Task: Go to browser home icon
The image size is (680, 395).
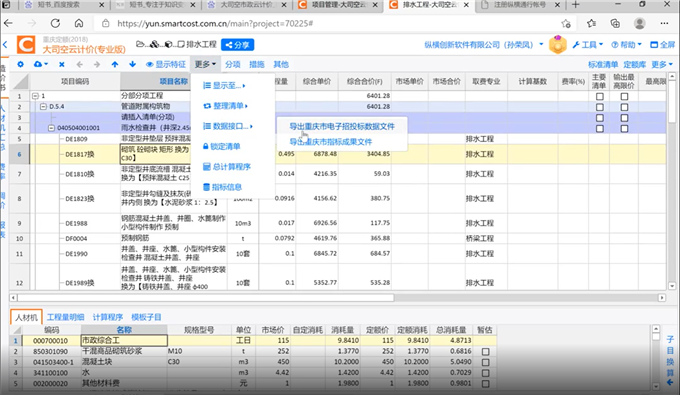Action: [78, 23]
